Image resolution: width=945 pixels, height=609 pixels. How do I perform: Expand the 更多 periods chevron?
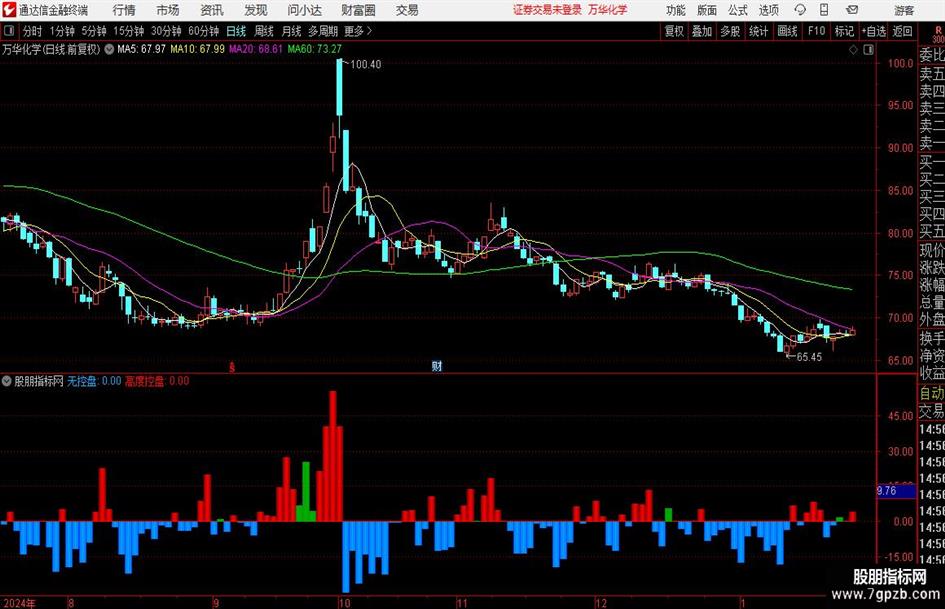[x=369, y=31]
